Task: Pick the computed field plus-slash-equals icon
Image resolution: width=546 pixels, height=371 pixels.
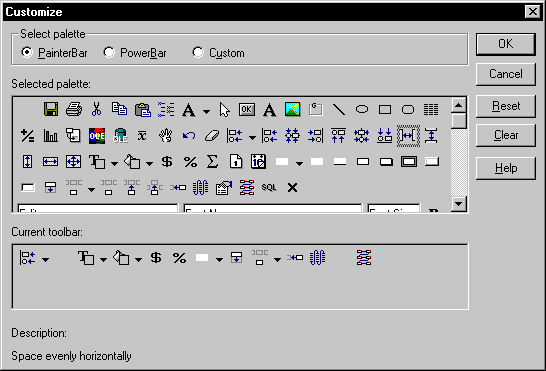Action: (28, 136)
